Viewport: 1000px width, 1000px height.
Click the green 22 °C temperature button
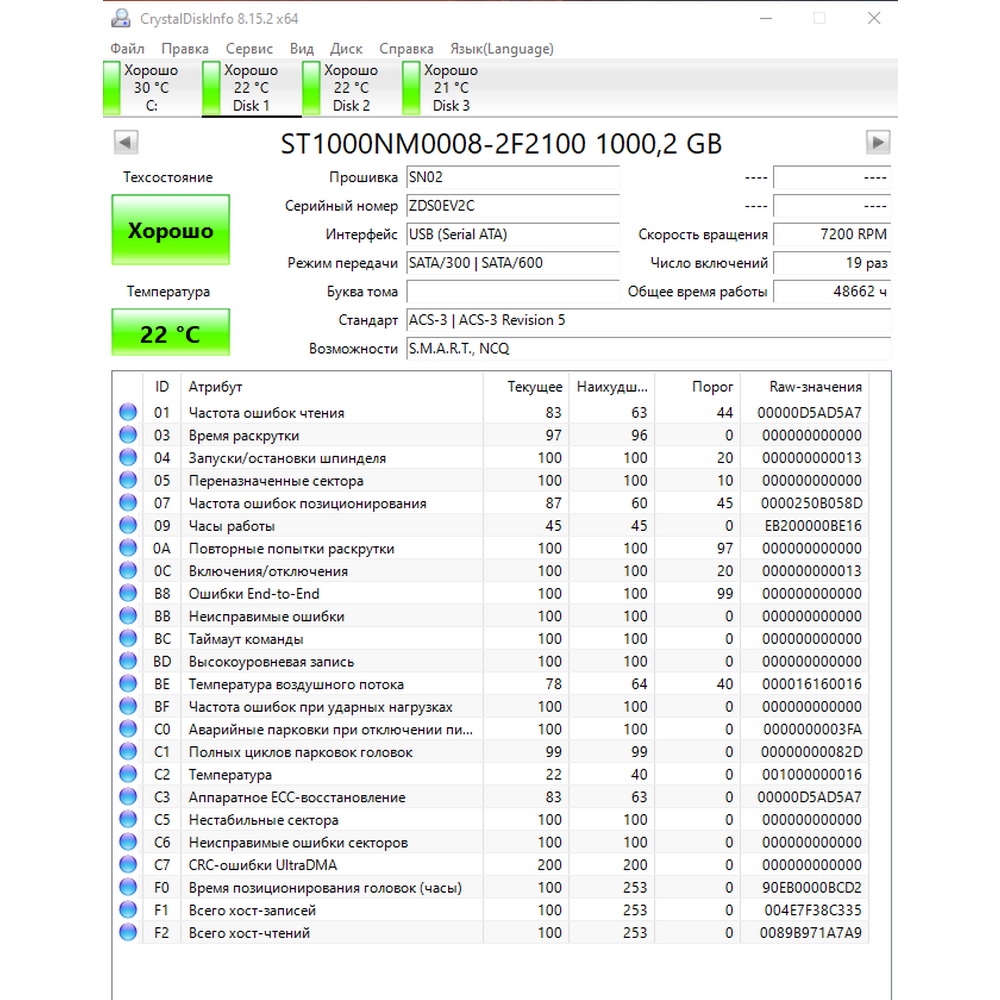(x=171, y=333)
